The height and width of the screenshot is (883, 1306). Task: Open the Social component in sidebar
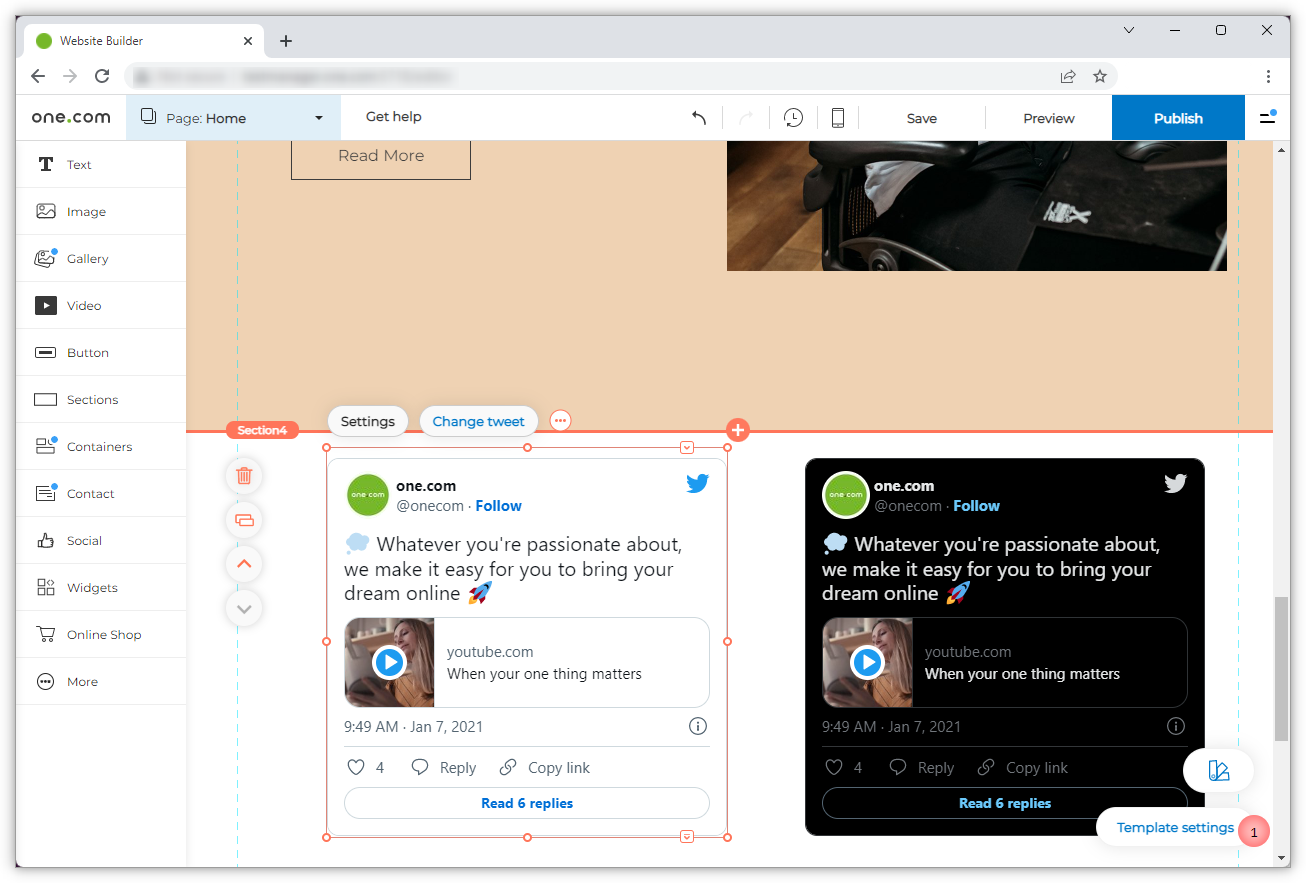click(x=101, y=541)
